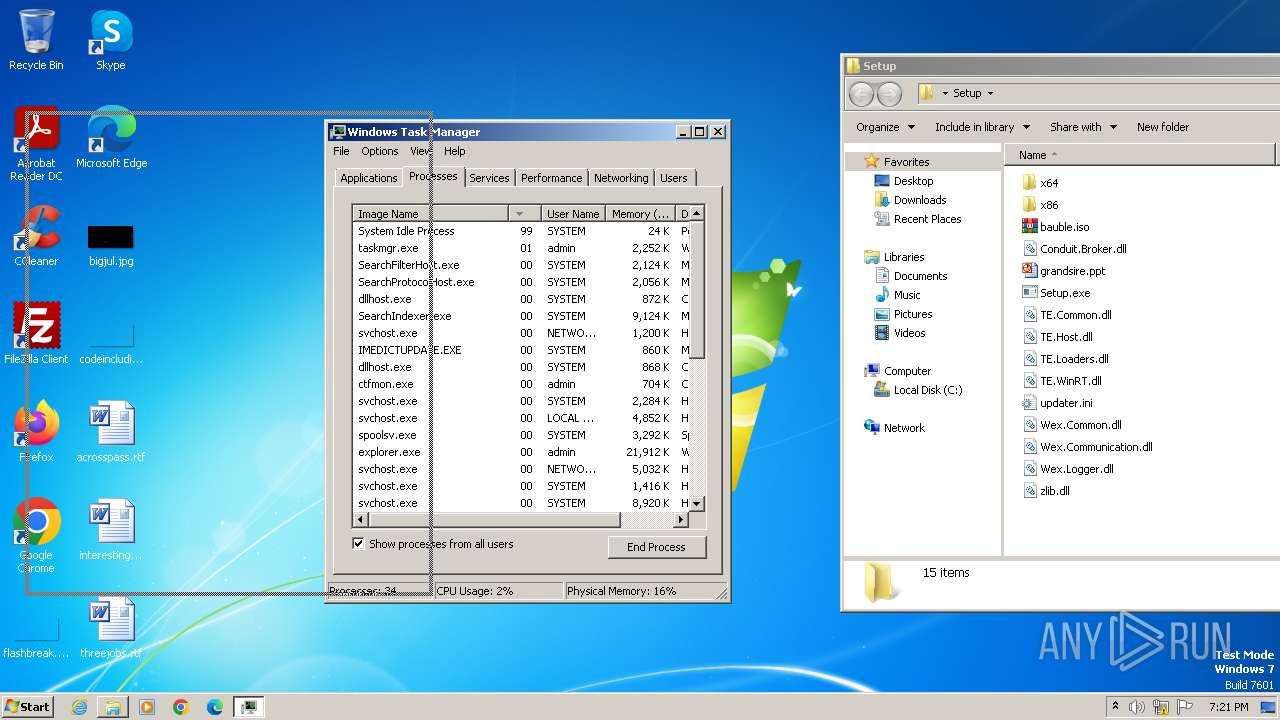1280x720 pixels.
Task: Select zlib.dll in the file list
Action: (x=1046, y=491)
